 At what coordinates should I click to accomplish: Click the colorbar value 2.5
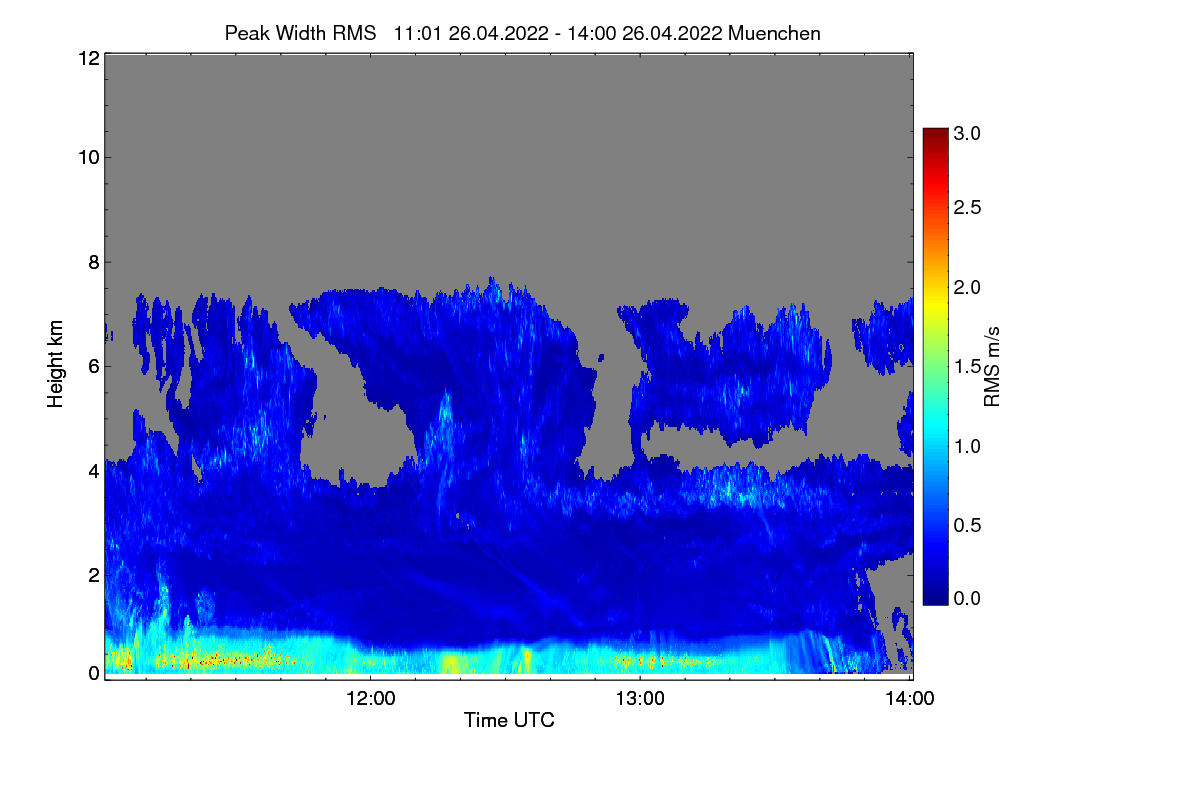(x=968, y=208)
